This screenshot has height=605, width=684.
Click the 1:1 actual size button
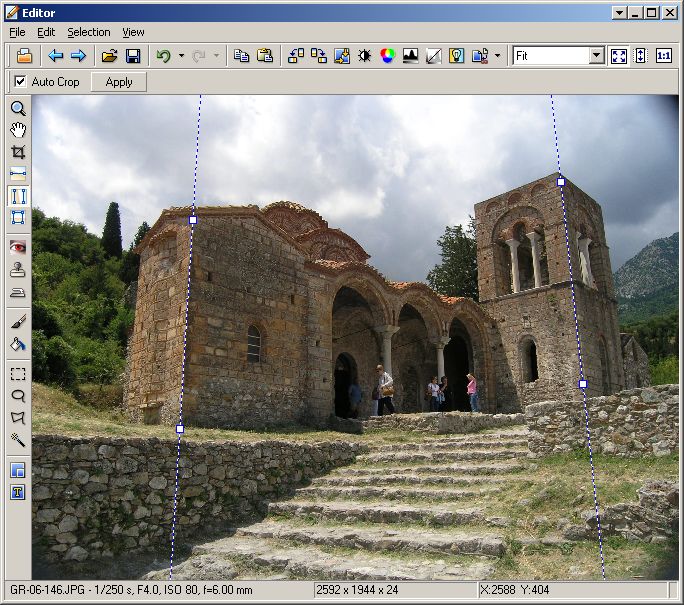(x=664, y=56)
